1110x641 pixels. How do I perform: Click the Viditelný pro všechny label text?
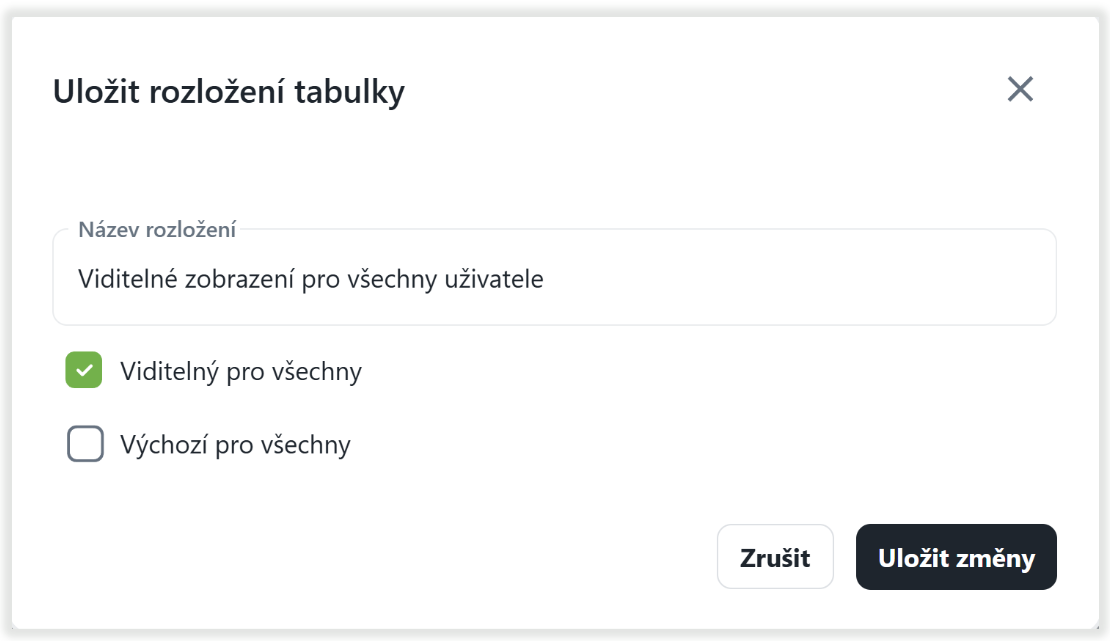pyautogui.click(x=240, y=372)
